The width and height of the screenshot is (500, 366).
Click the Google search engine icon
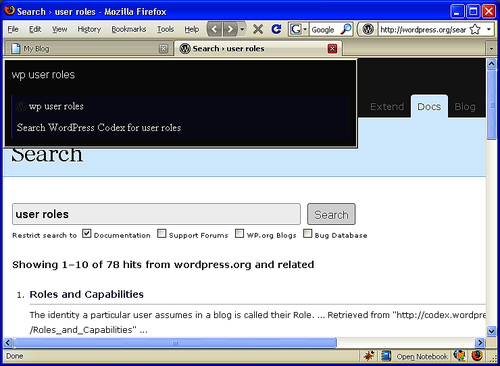295,29
